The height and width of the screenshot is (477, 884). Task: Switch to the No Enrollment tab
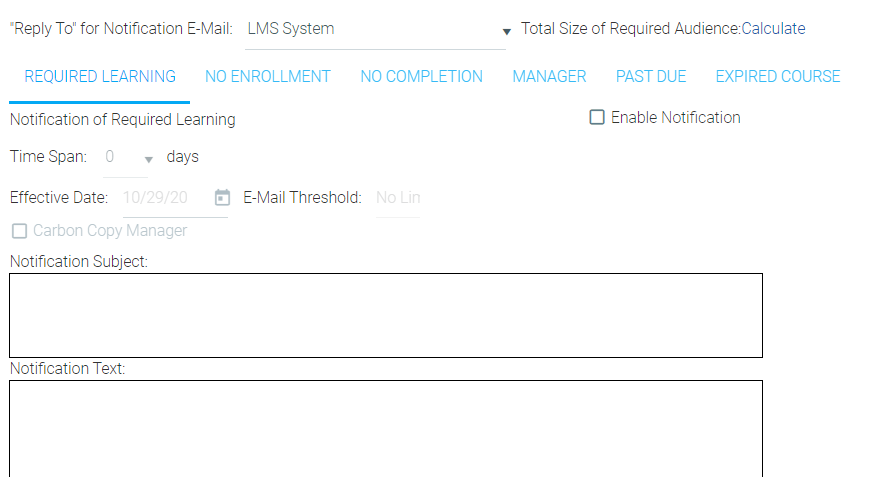click(x=268, y=77)
